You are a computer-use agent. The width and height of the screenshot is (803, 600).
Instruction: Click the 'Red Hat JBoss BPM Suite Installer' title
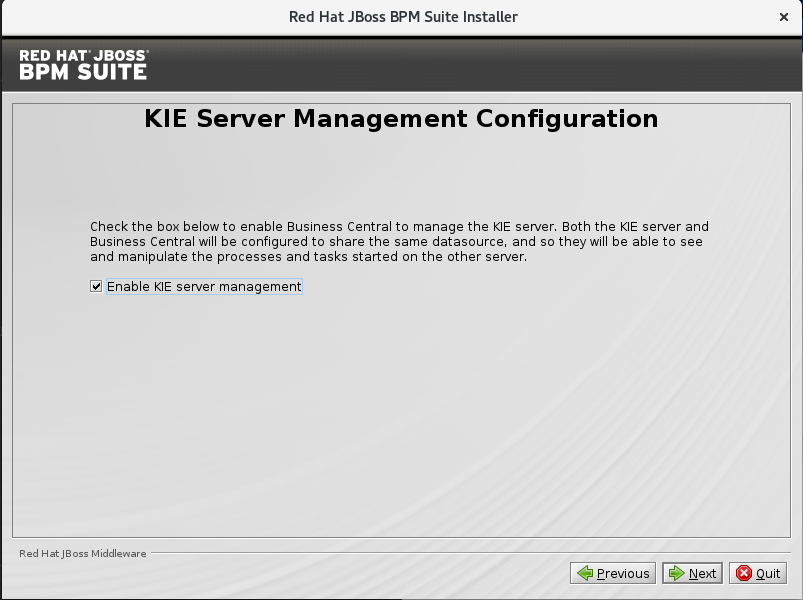(x=403, y=17)
